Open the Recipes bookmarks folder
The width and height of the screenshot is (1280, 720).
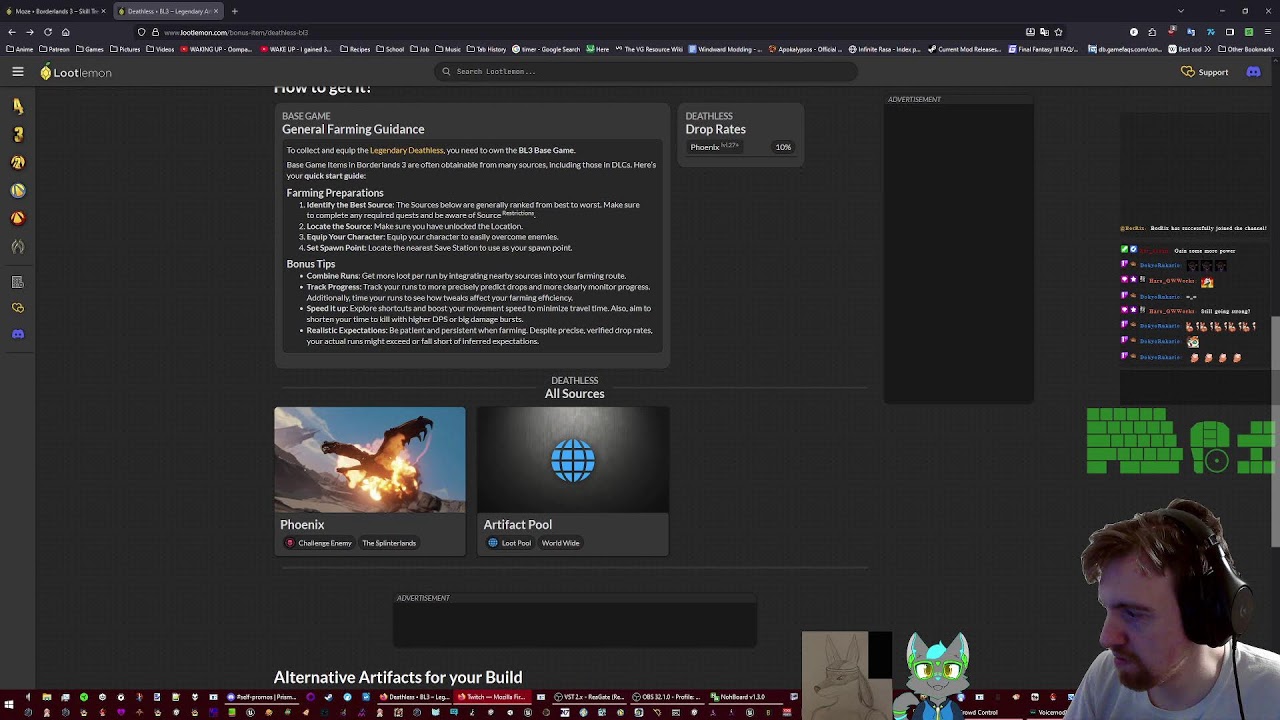point(355,49)
